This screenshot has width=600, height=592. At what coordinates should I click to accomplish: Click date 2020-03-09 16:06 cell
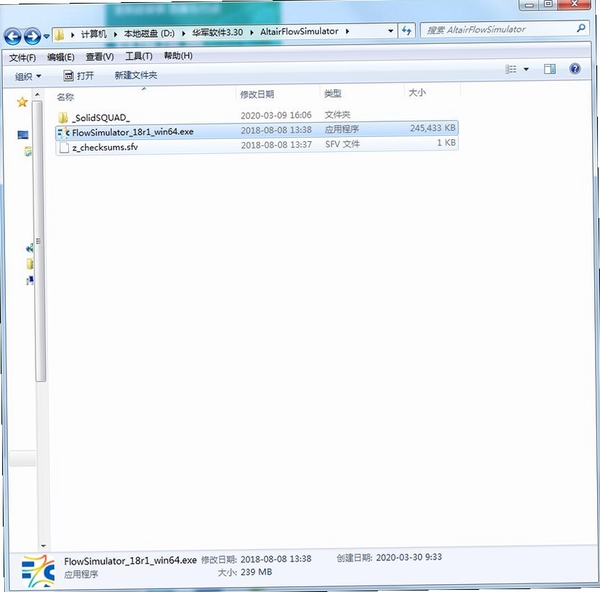point(276,115)
